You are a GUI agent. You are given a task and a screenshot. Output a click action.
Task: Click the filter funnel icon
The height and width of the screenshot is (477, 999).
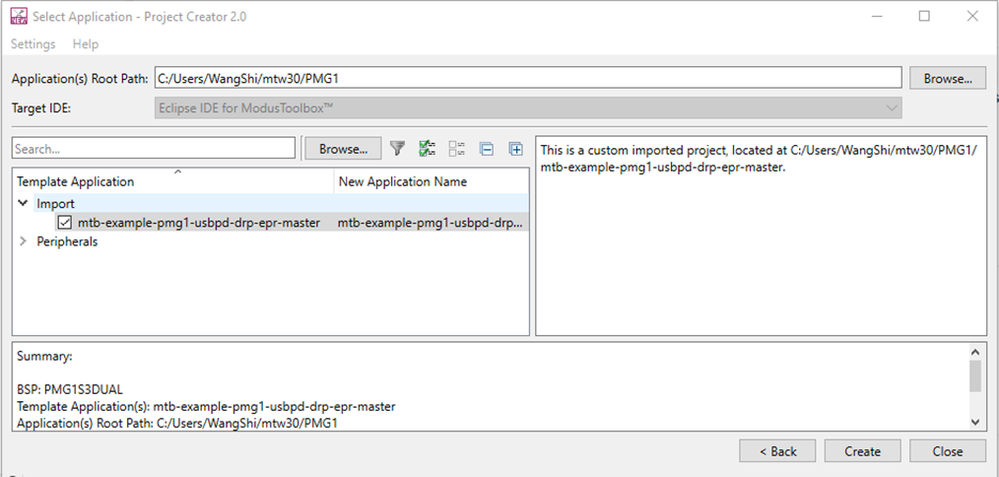coord(398,148)
